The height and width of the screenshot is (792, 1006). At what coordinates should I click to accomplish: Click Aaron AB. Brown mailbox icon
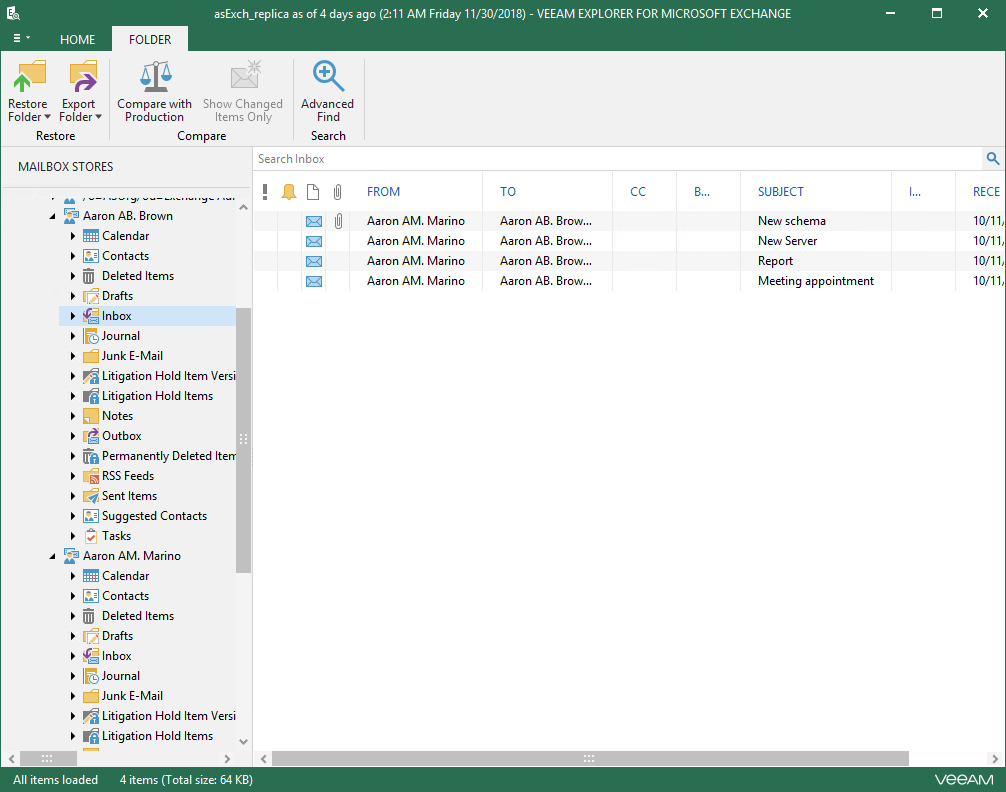[x=71, y=216]
